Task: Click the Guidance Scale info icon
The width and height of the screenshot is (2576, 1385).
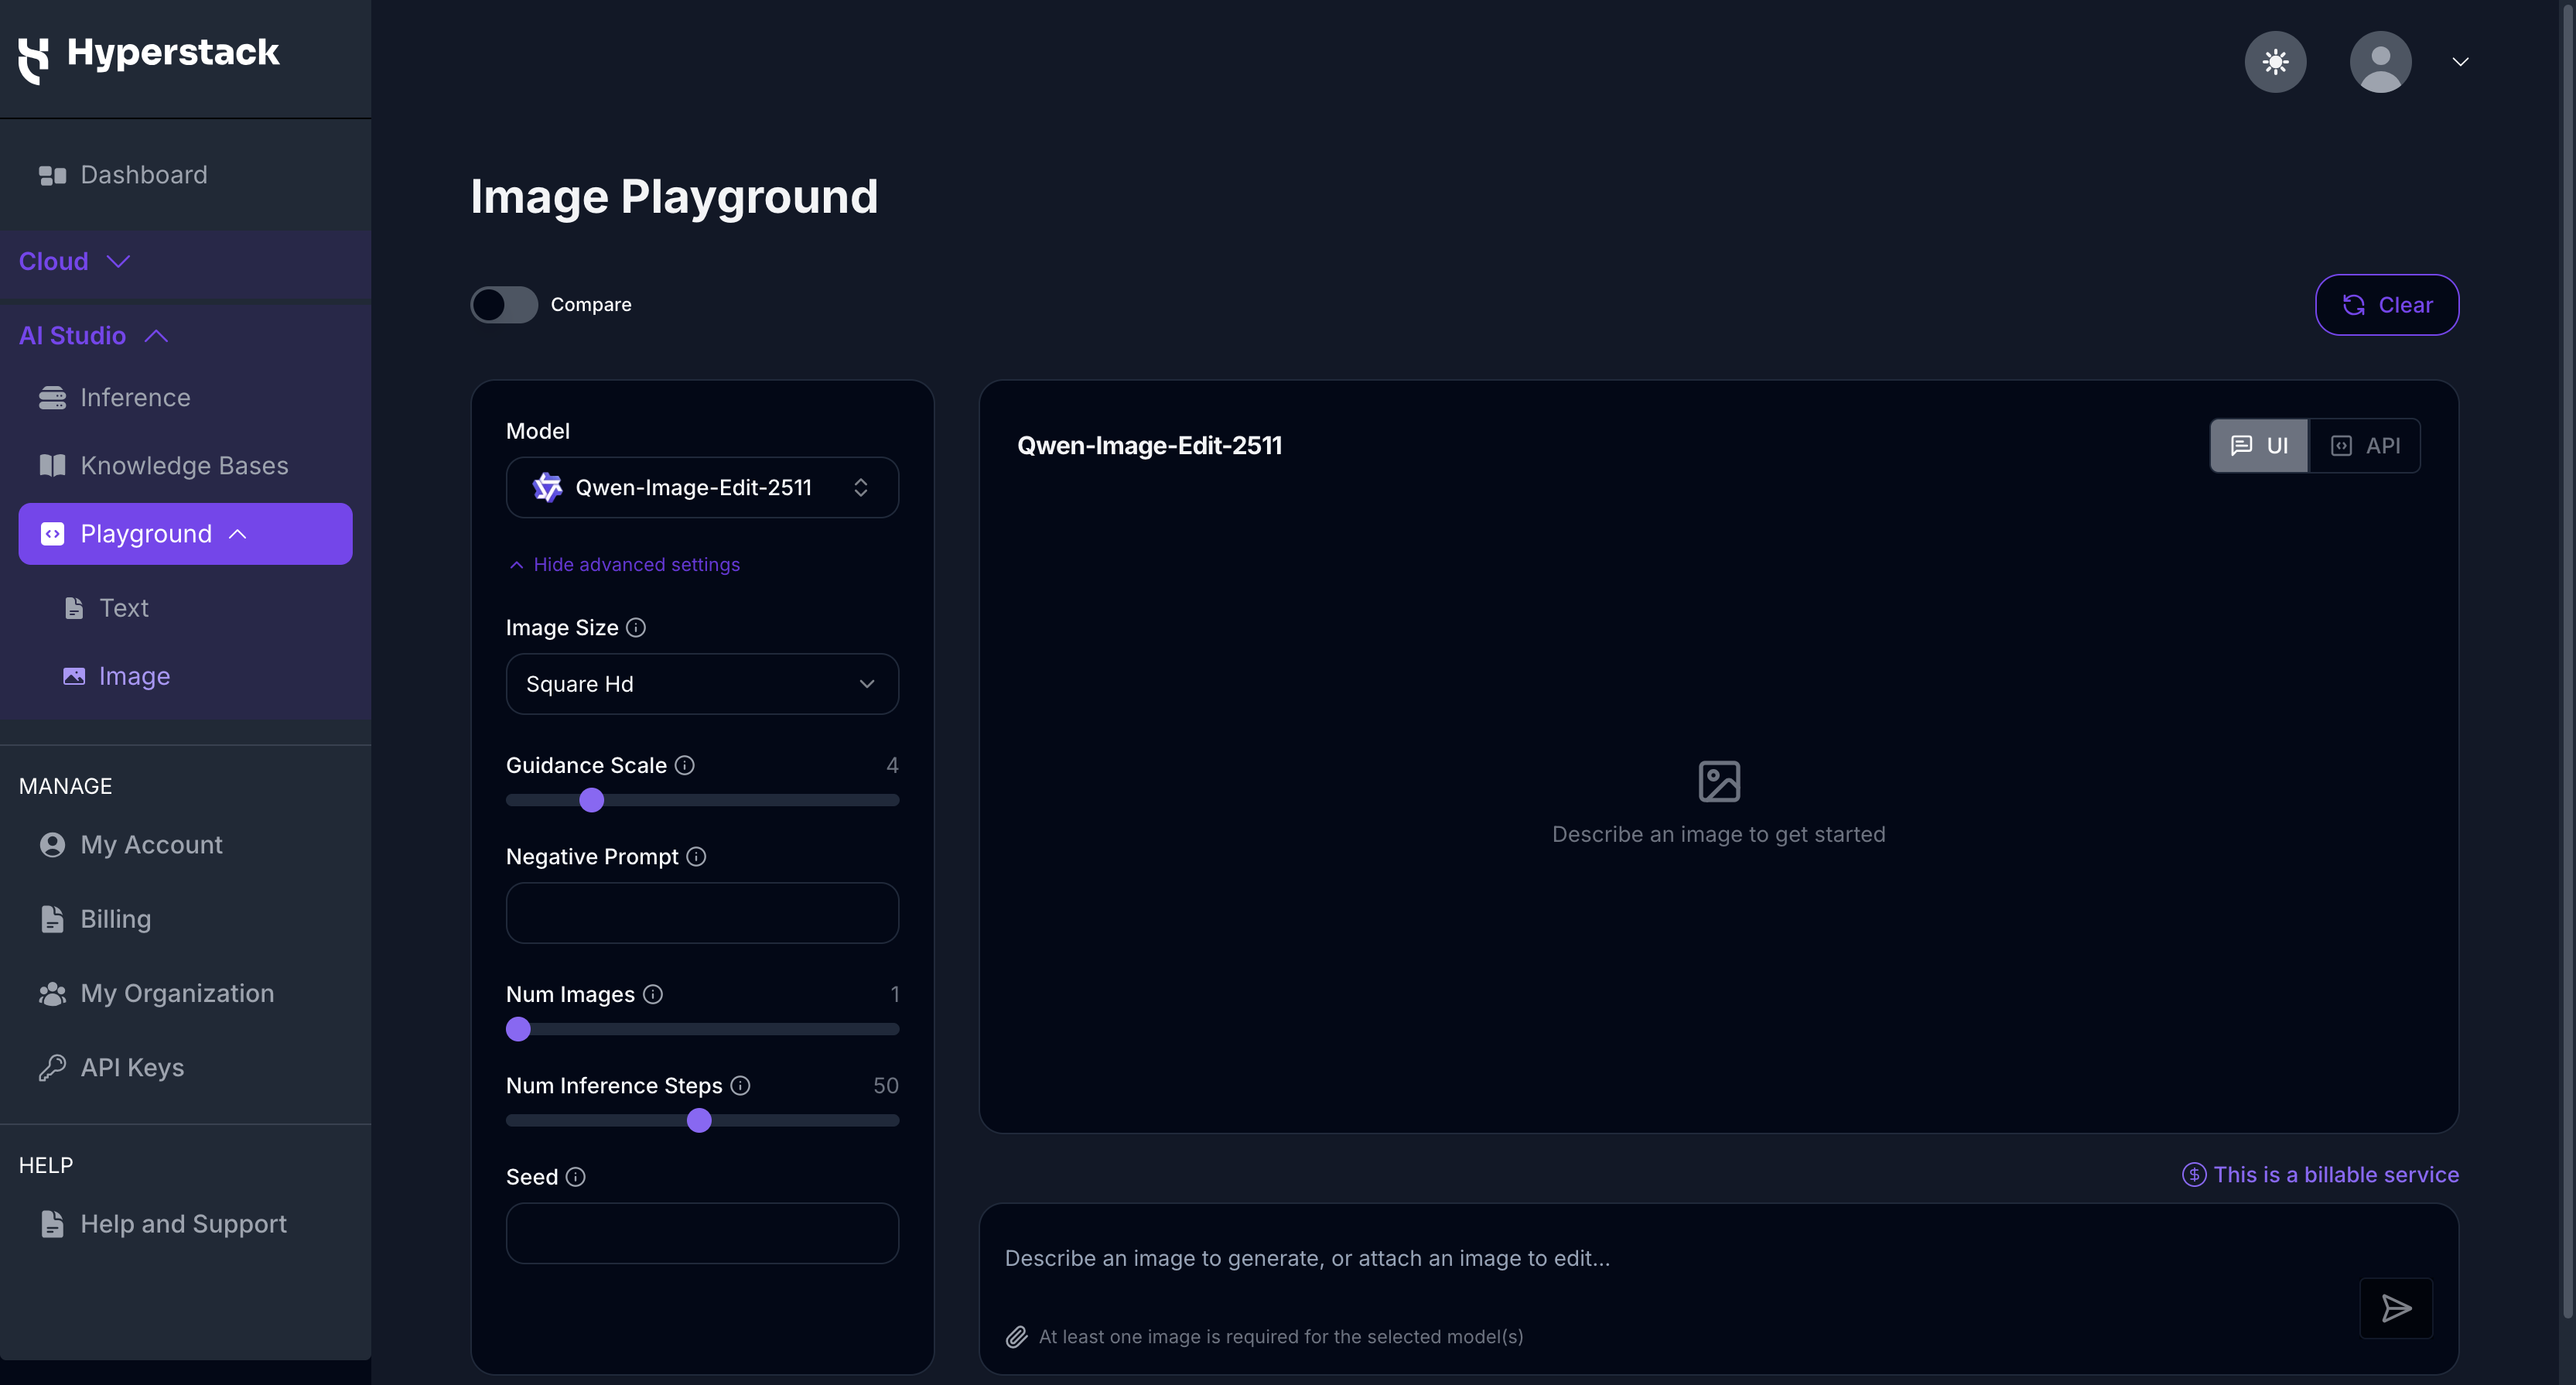Action: [x=684, y=765]
